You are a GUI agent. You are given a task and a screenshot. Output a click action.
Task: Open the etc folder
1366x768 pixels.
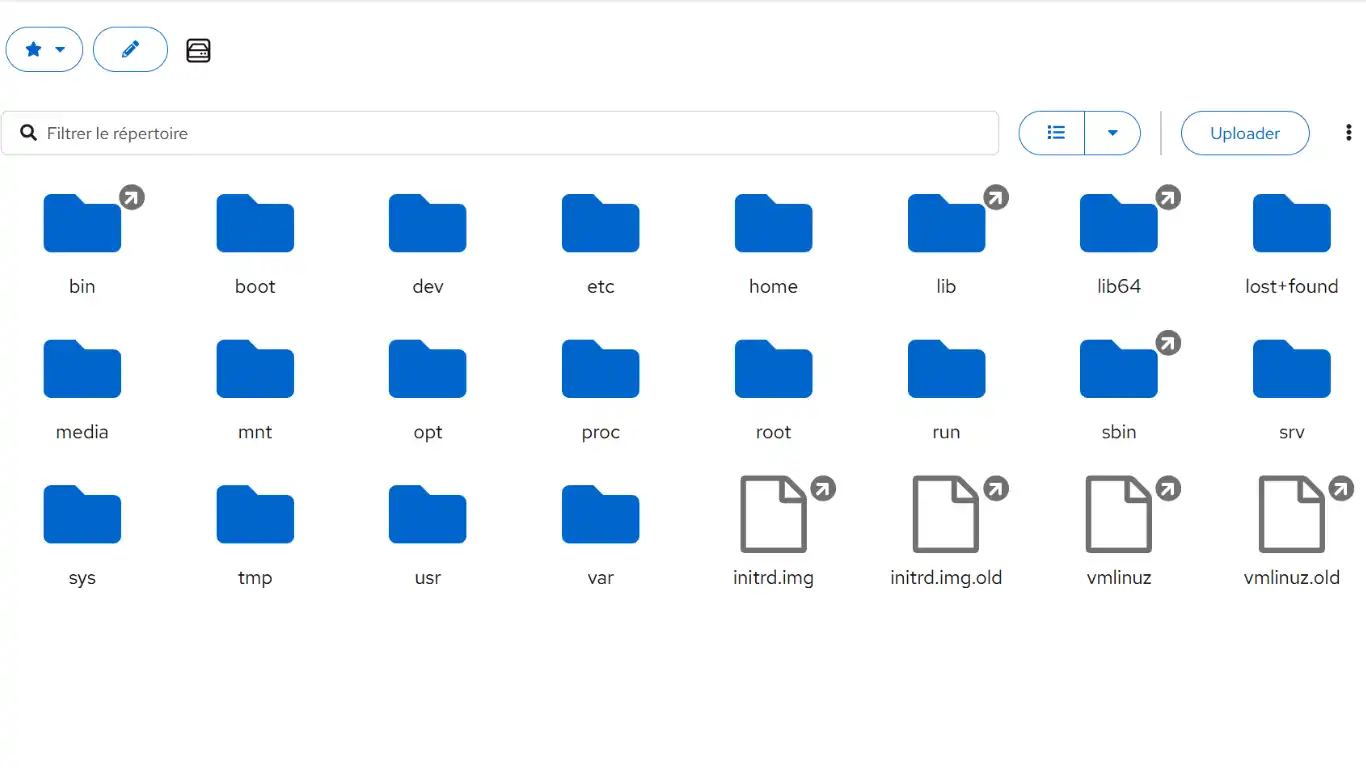point(600,241)
